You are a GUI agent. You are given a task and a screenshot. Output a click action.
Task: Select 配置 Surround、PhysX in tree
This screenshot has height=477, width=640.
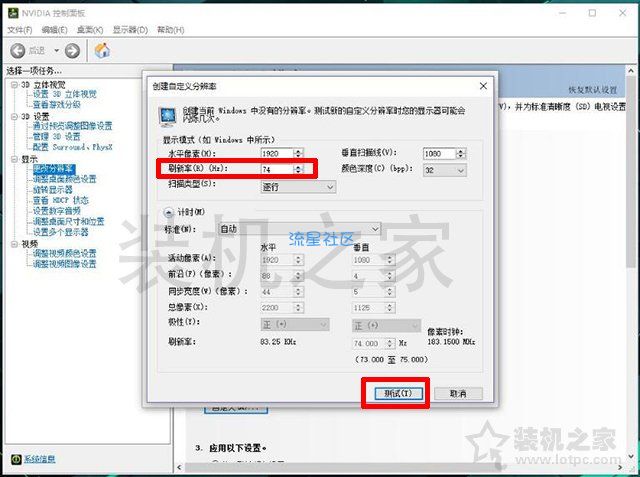pyautogui.click(x=72, y=147)
